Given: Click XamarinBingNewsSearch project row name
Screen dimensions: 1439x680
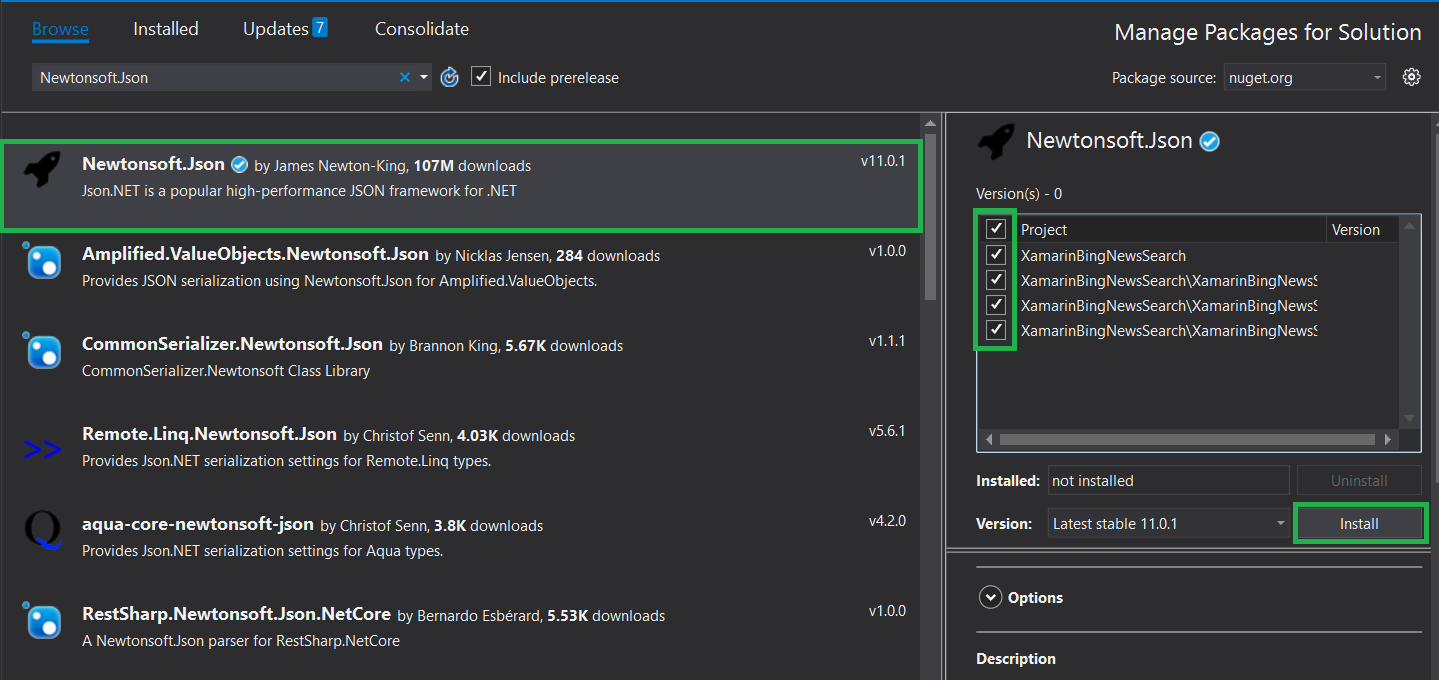Looking at the screenshot, I should [x=1103, y=255].
